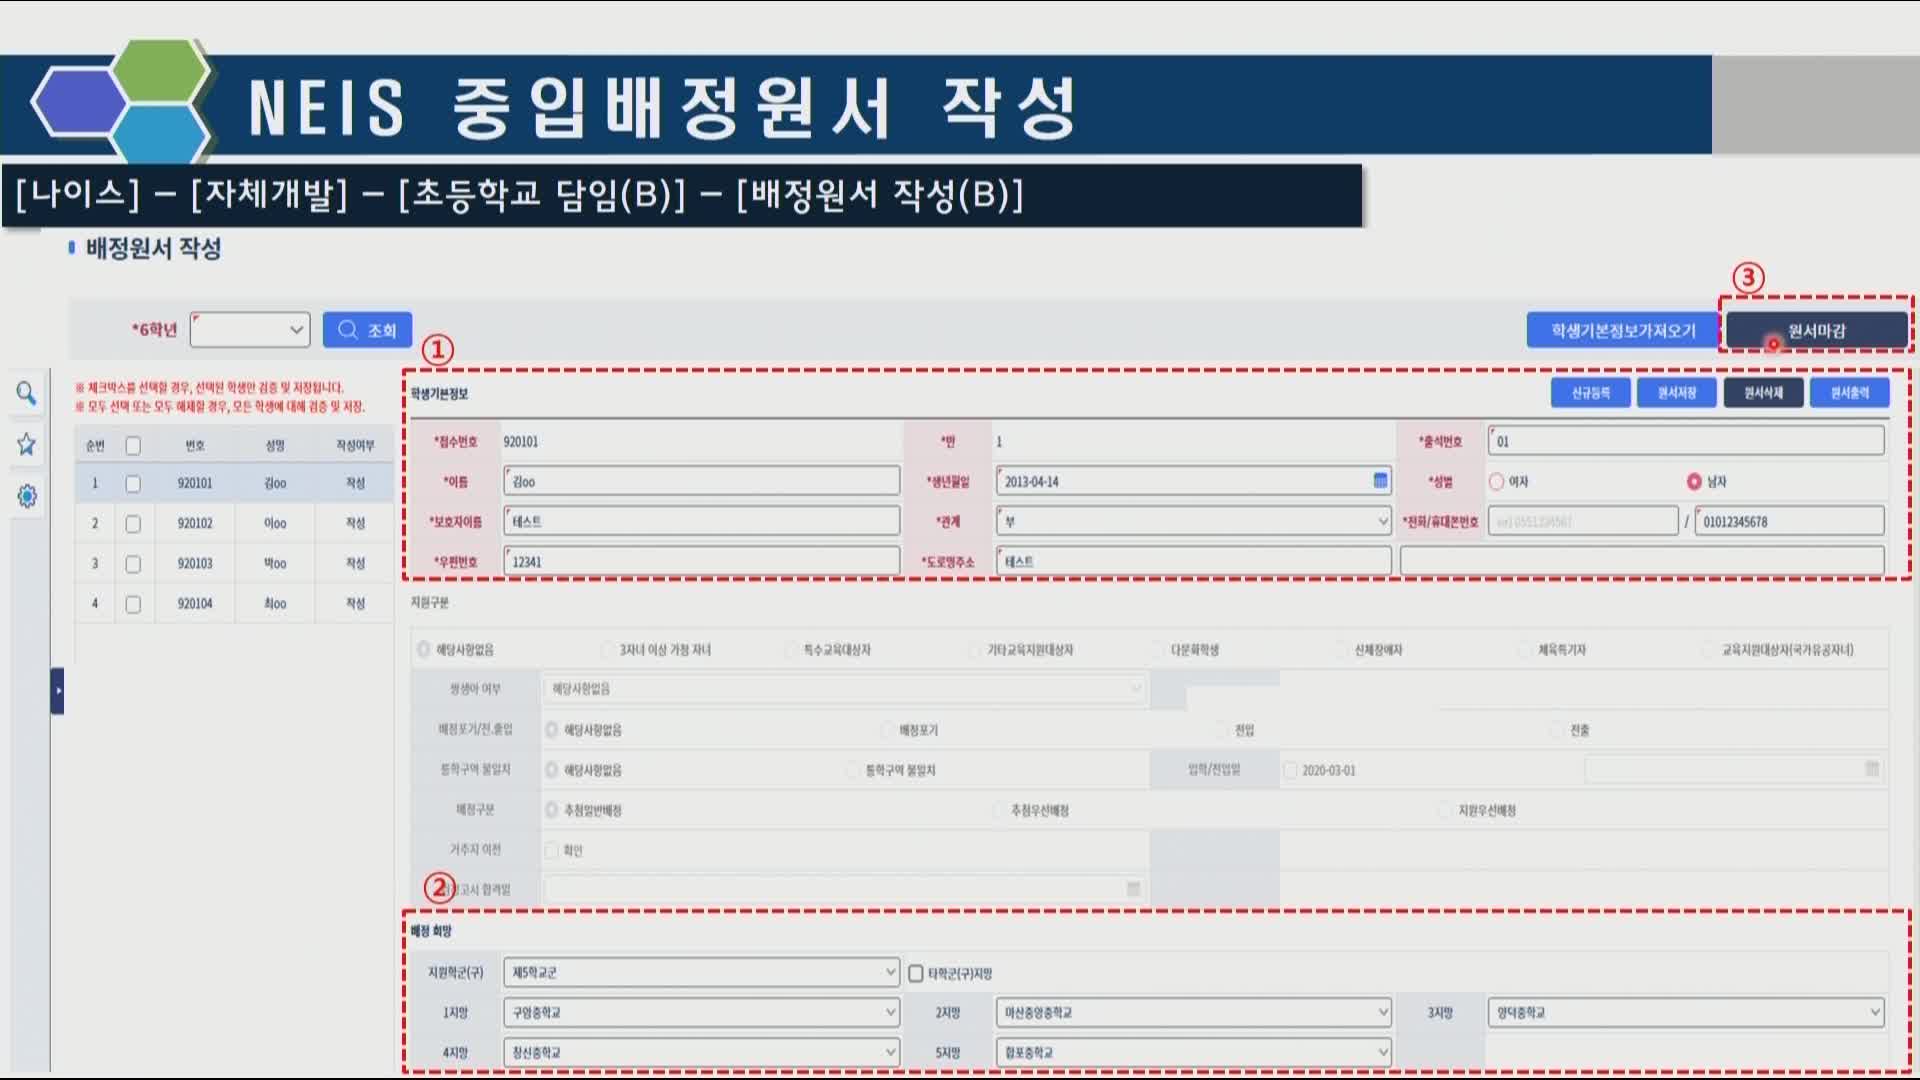Click 학생기본정보가져오기 button

1622,331
